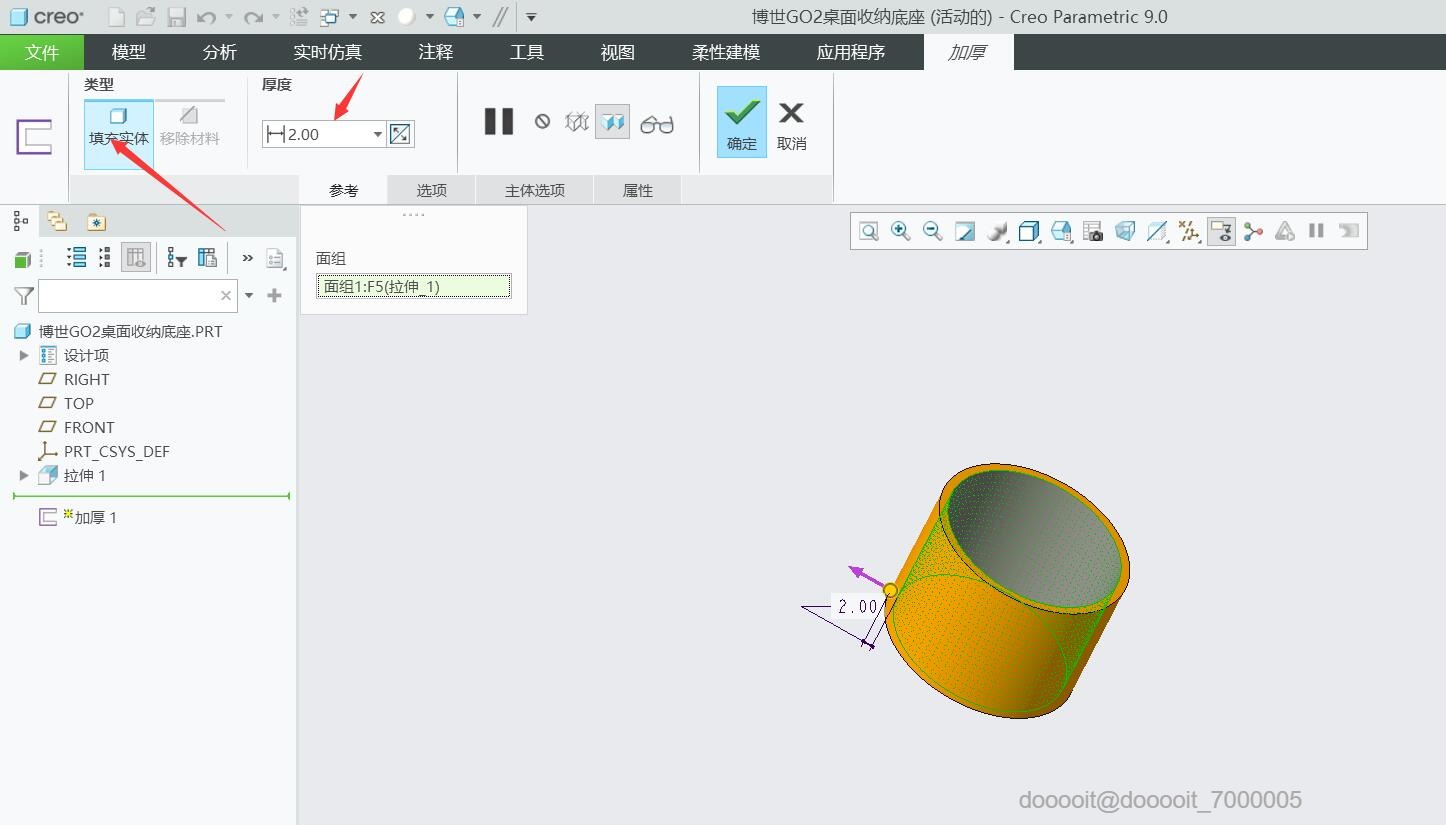The width and height of the screenshot is (1446, 825).
Task: Open the thickness value dropdown arrow
Action: point(377,134)
